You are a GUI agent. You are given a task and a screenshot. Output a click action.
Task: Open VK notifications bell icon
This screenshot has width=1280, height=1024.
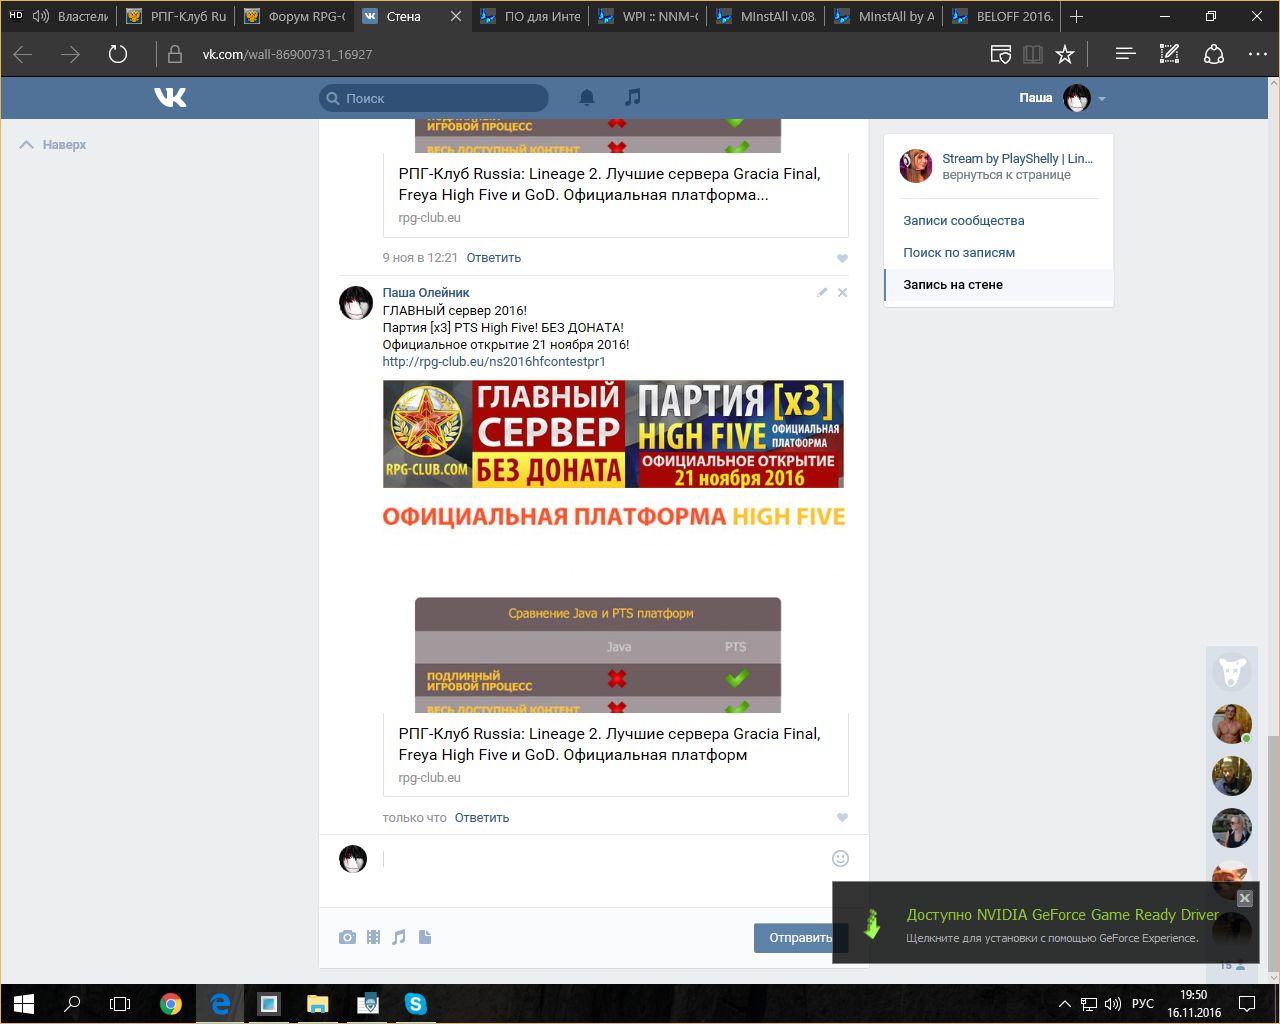[x=587, y=97]
